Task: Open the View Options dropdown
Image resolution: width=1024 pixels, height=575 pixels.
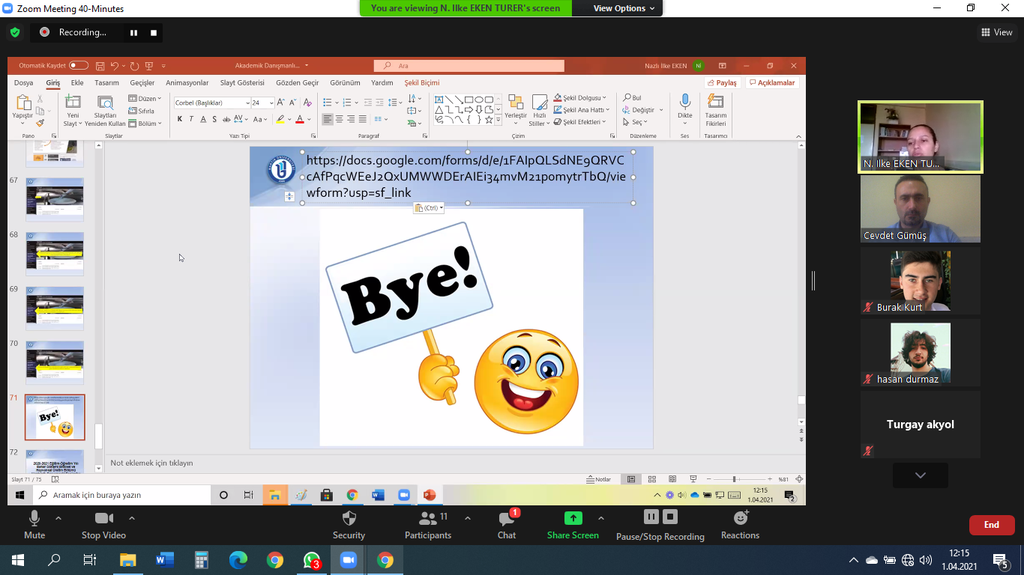Action: [x=623, y=8]
